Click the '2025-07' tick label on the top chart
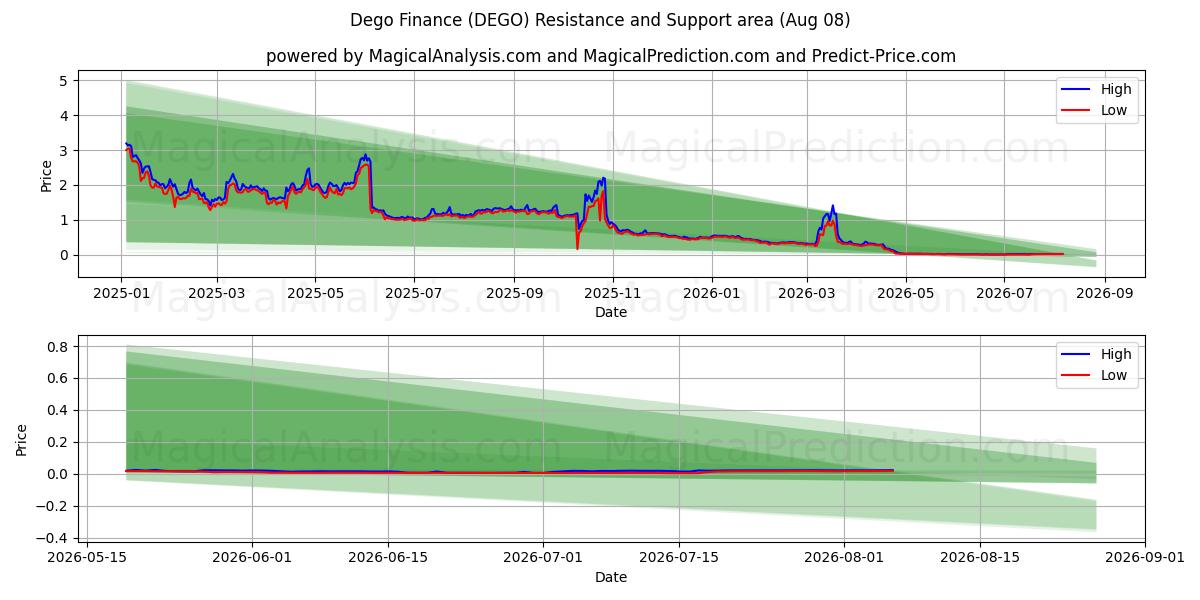Viewport: 1200px width, 600px height. 414,293
